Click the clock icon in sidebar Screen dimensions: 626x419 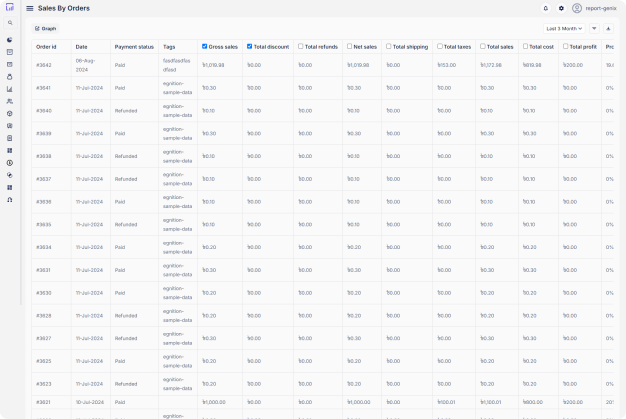pyautogui.click(x=10, y=163)
